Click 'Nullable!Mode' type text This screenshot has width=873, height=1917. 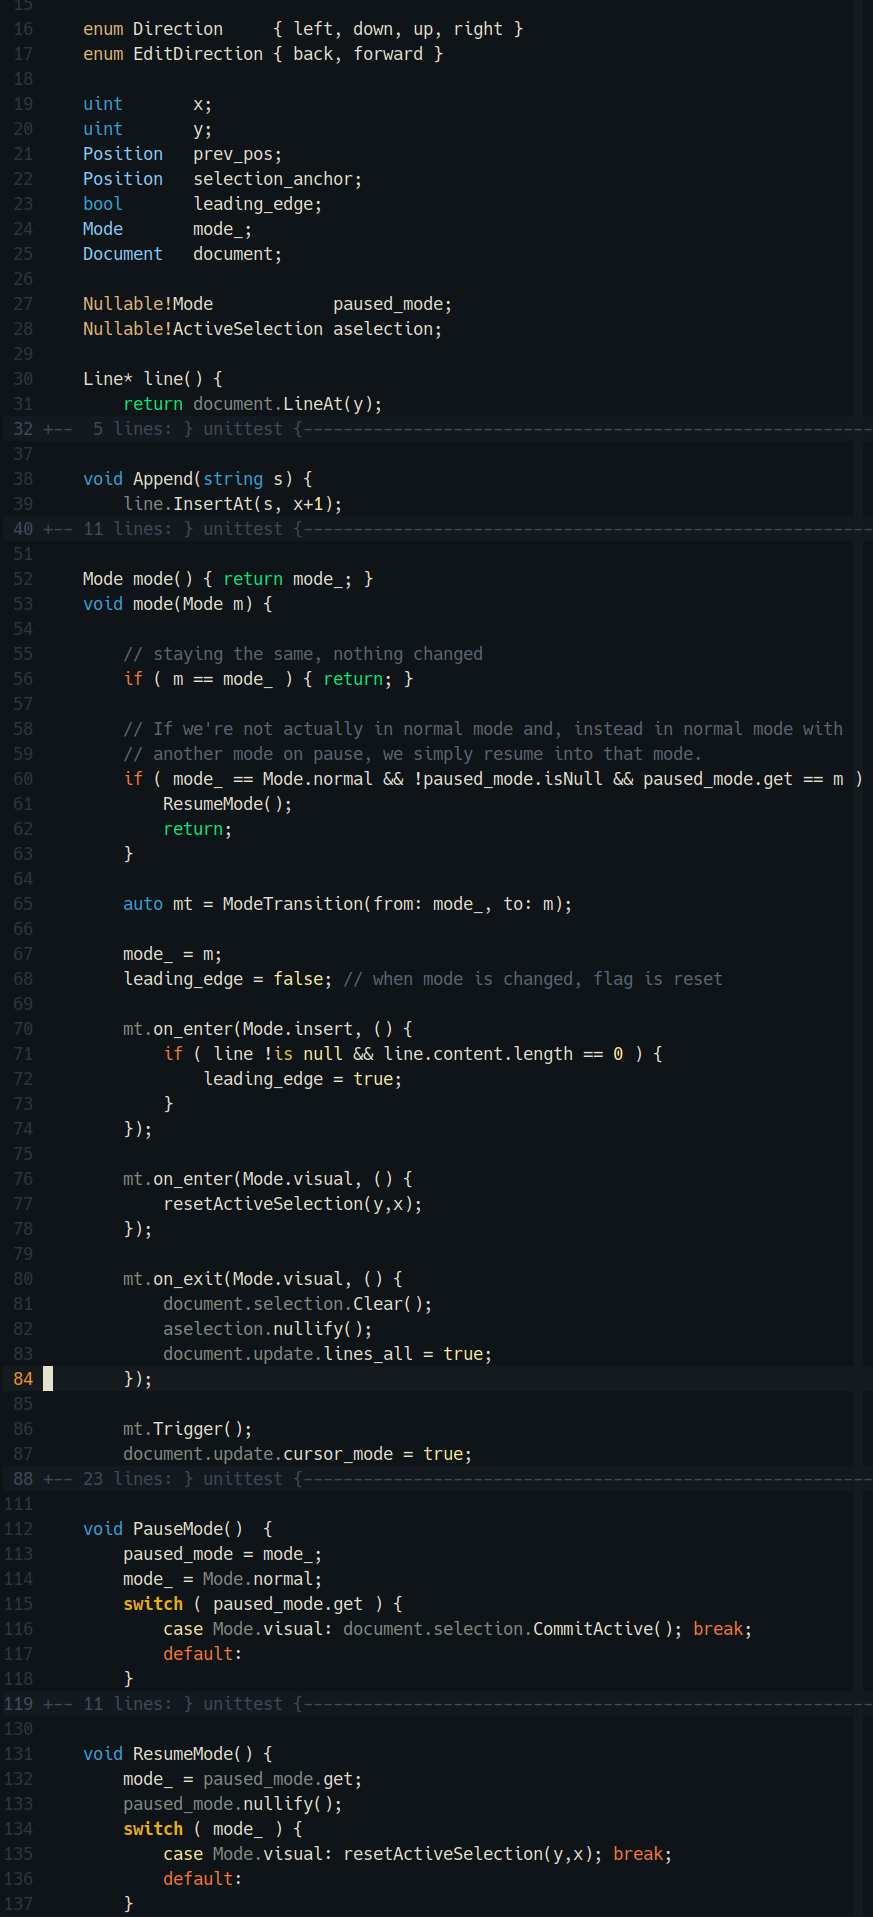point(148,304)
